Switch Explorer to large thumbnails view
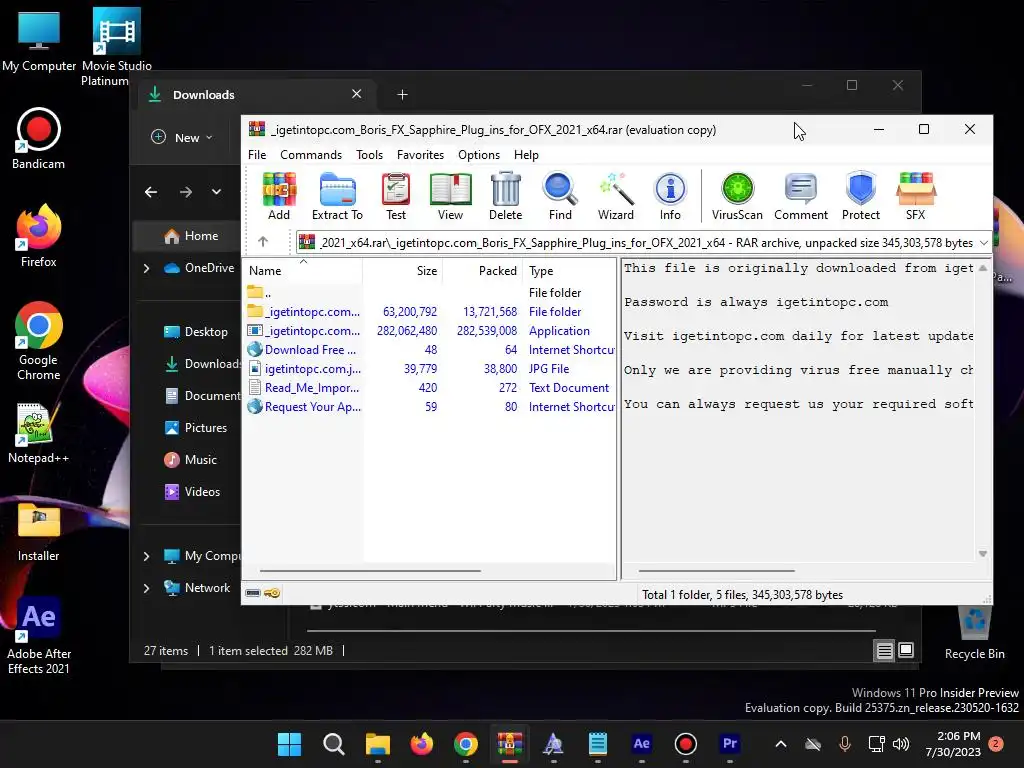 point(906,650)
